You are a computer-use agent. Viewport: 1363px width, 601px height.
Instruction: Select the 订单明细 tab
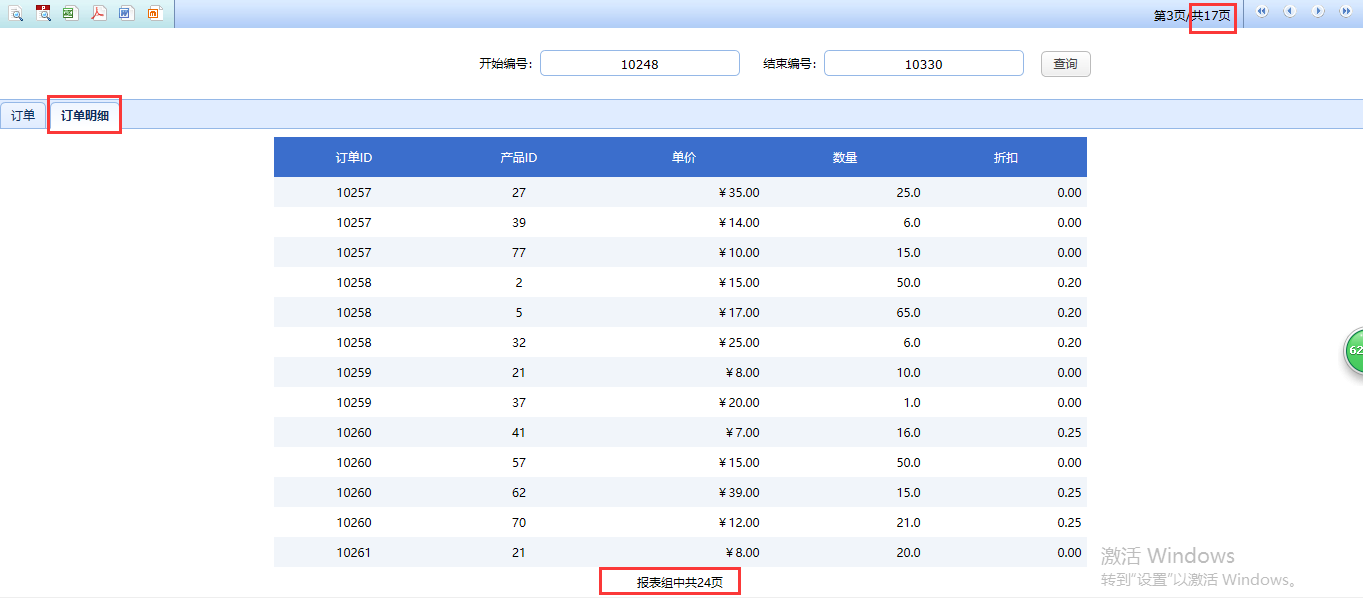85,116
